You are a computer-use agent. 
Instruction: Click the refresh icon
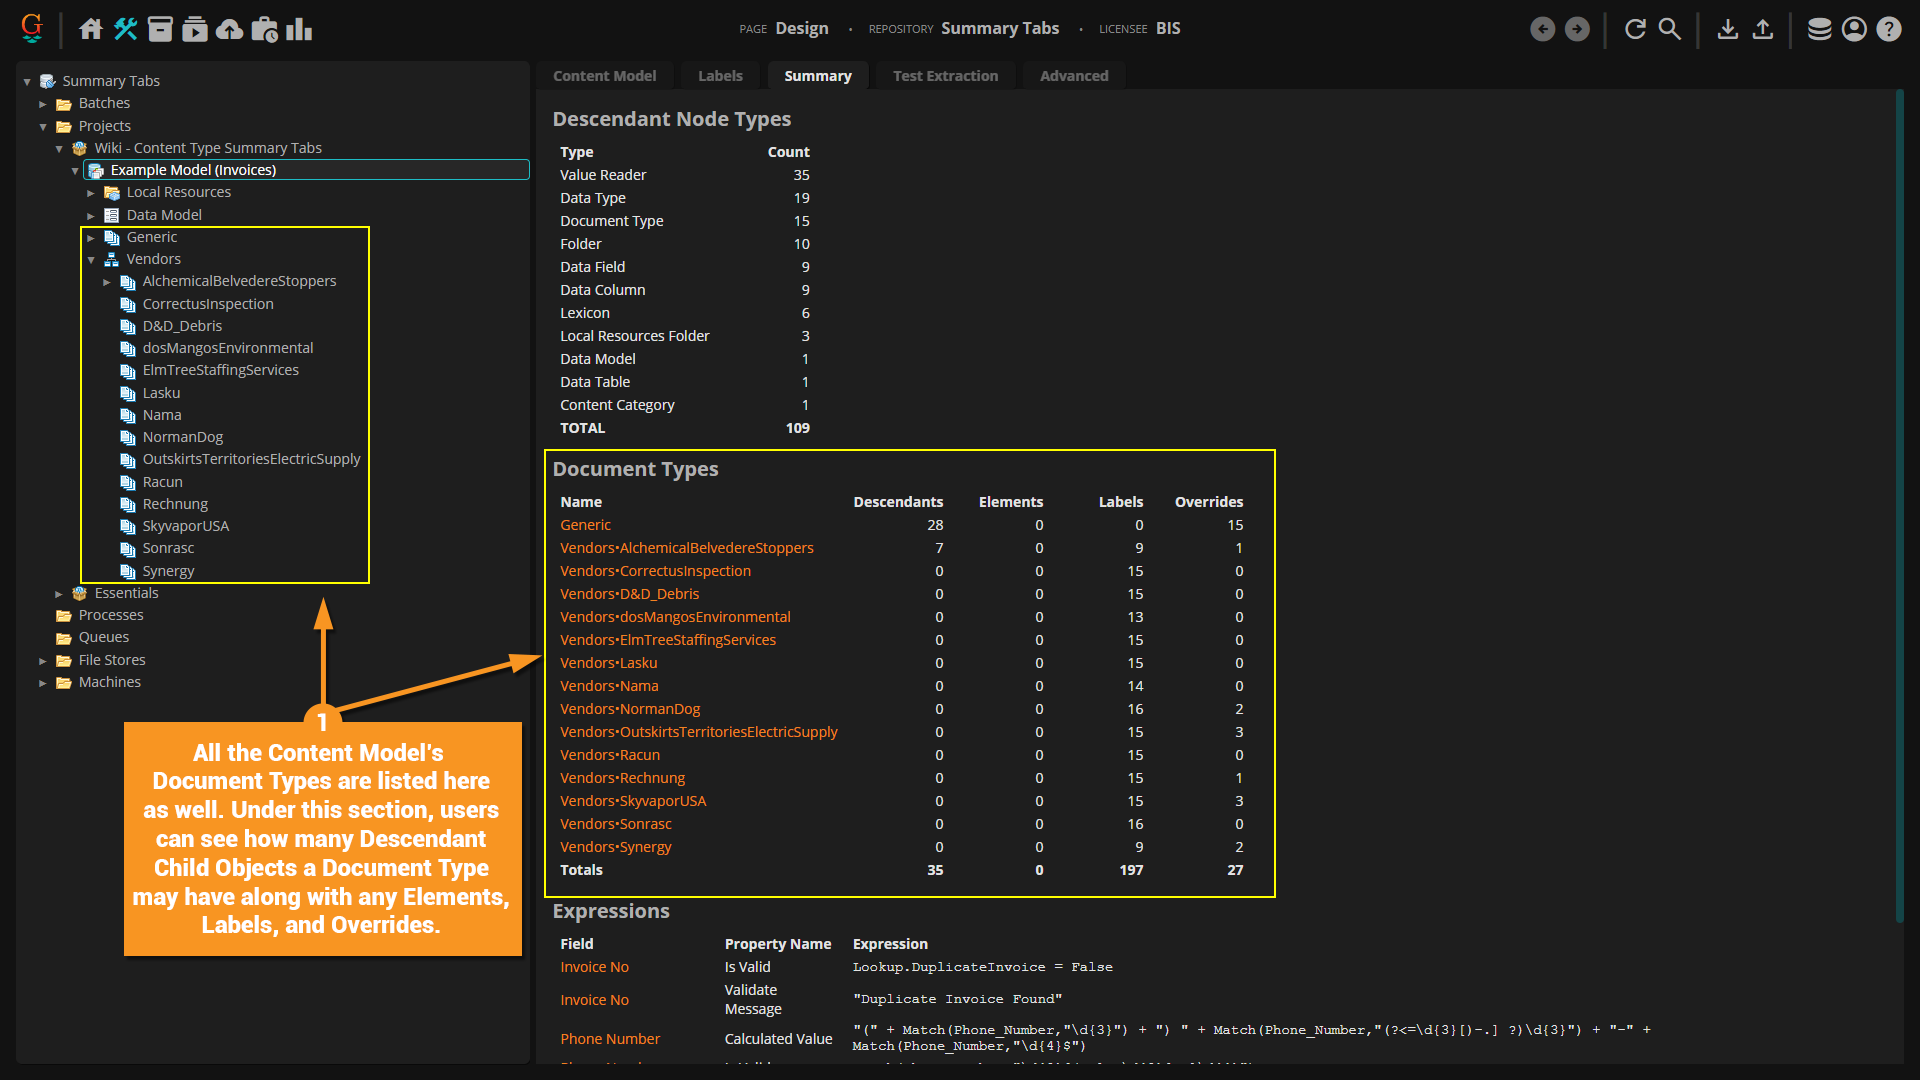[x=1635, y=29]
